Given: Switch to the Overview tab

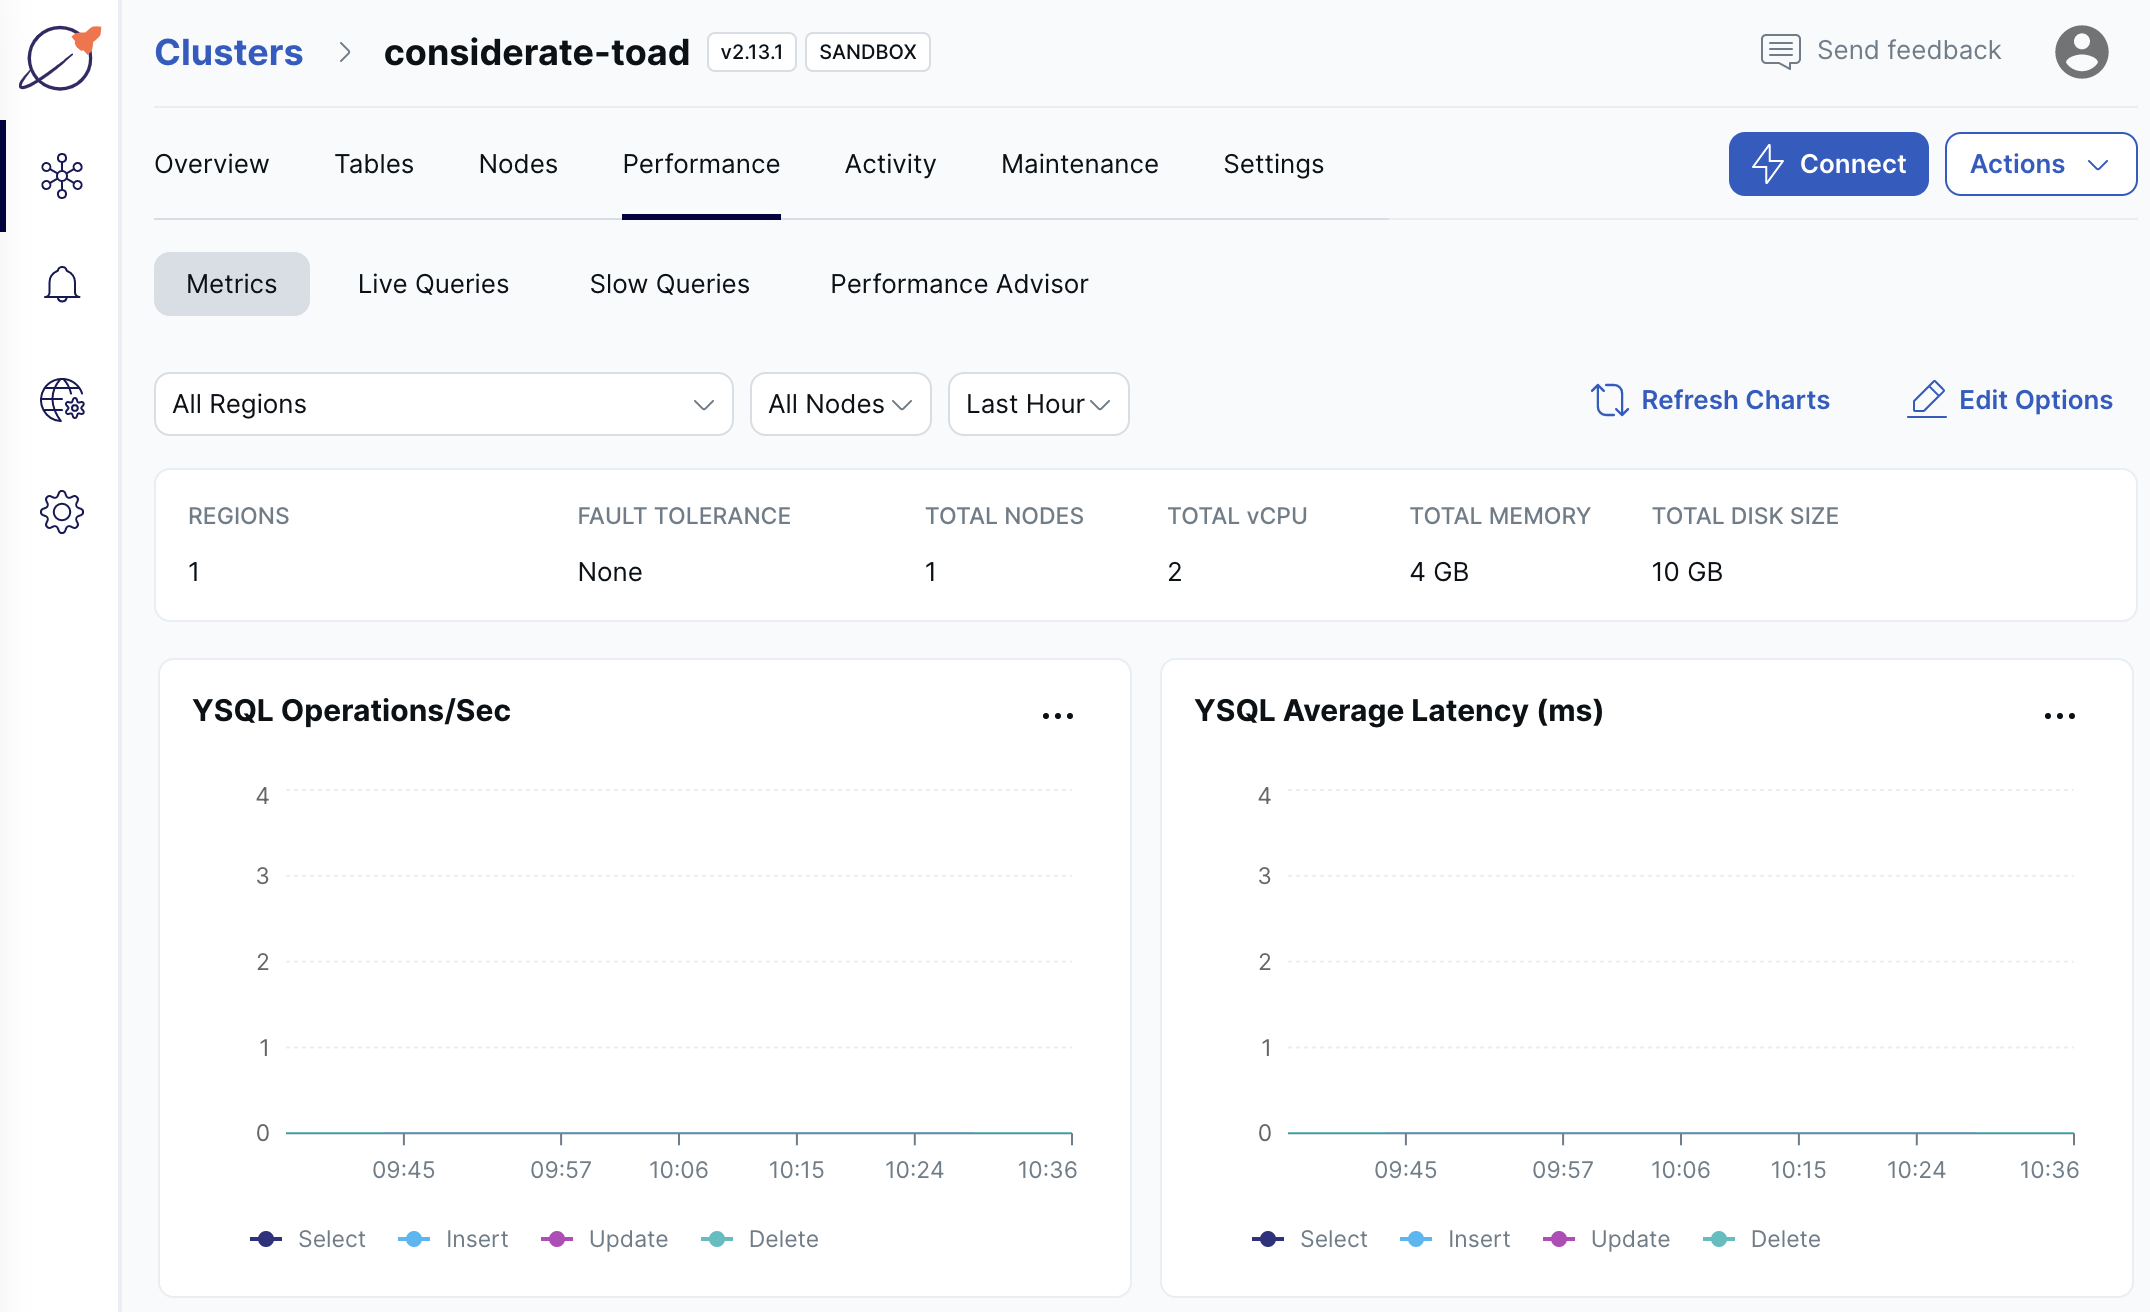Looking at the screenshot, I should 212,164.
